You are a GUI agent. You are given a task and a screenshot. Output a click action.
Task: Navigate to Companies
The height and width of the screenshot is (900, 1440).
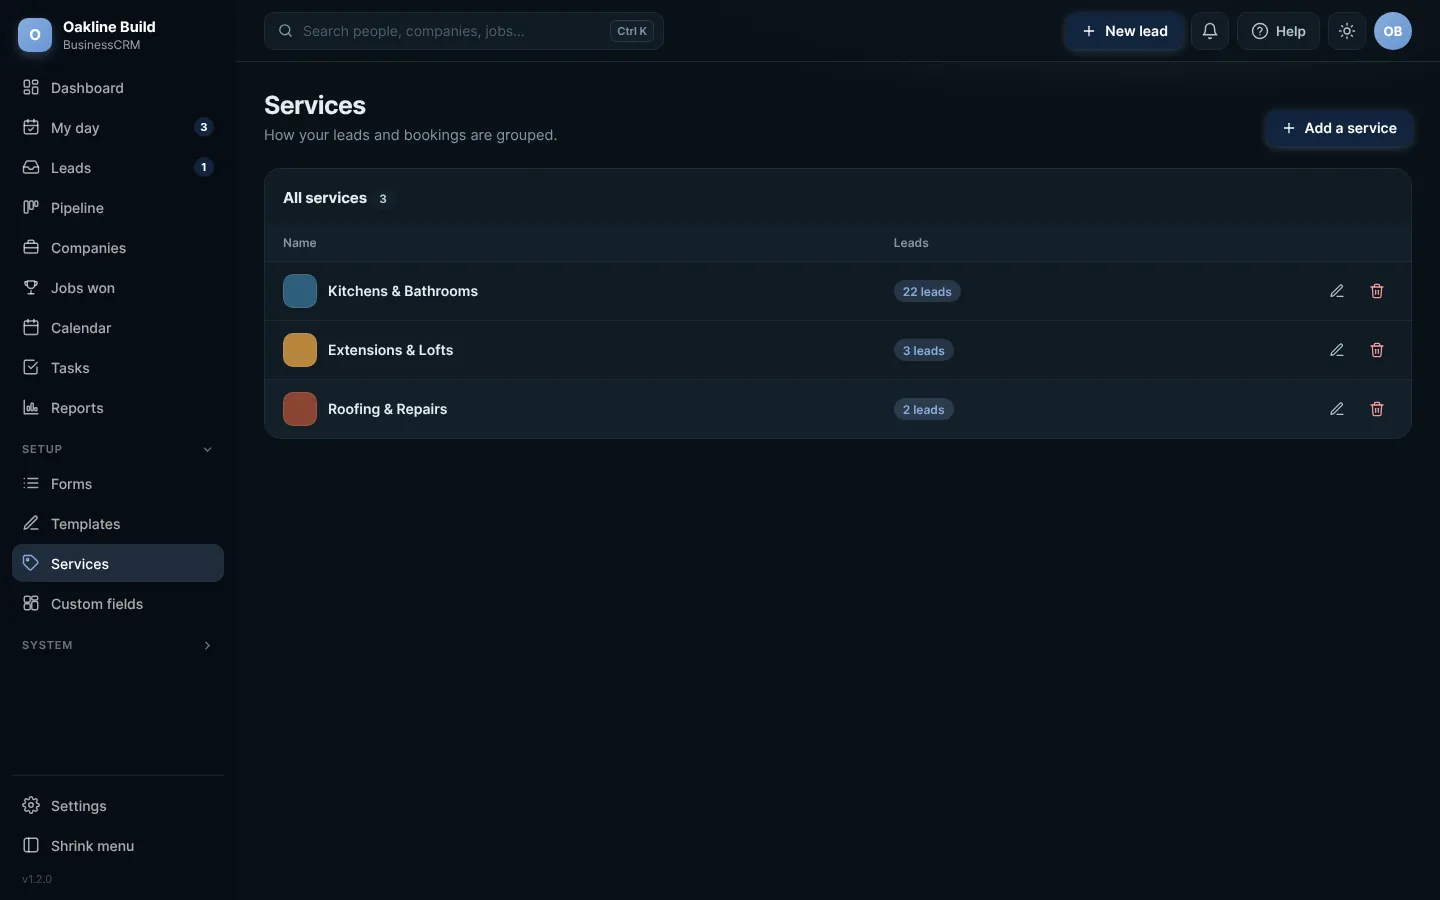point(118,248)
